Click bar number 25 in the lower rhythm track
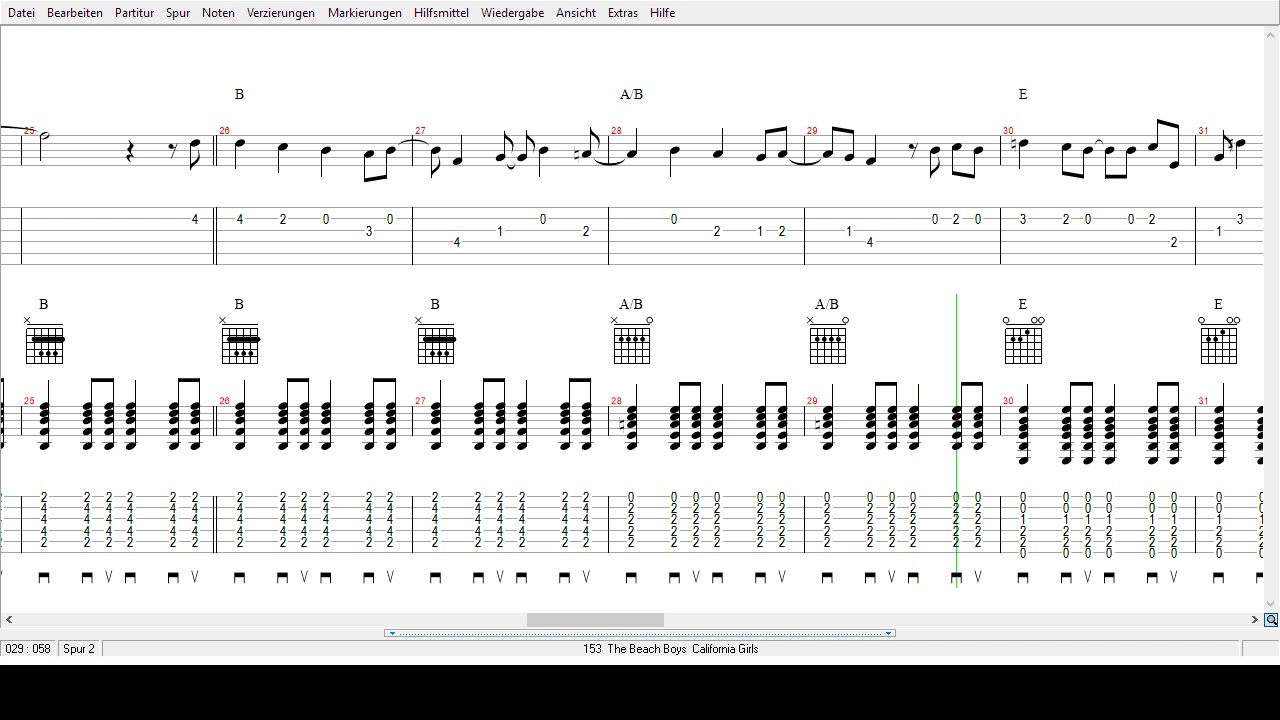 tap(29, 401)
